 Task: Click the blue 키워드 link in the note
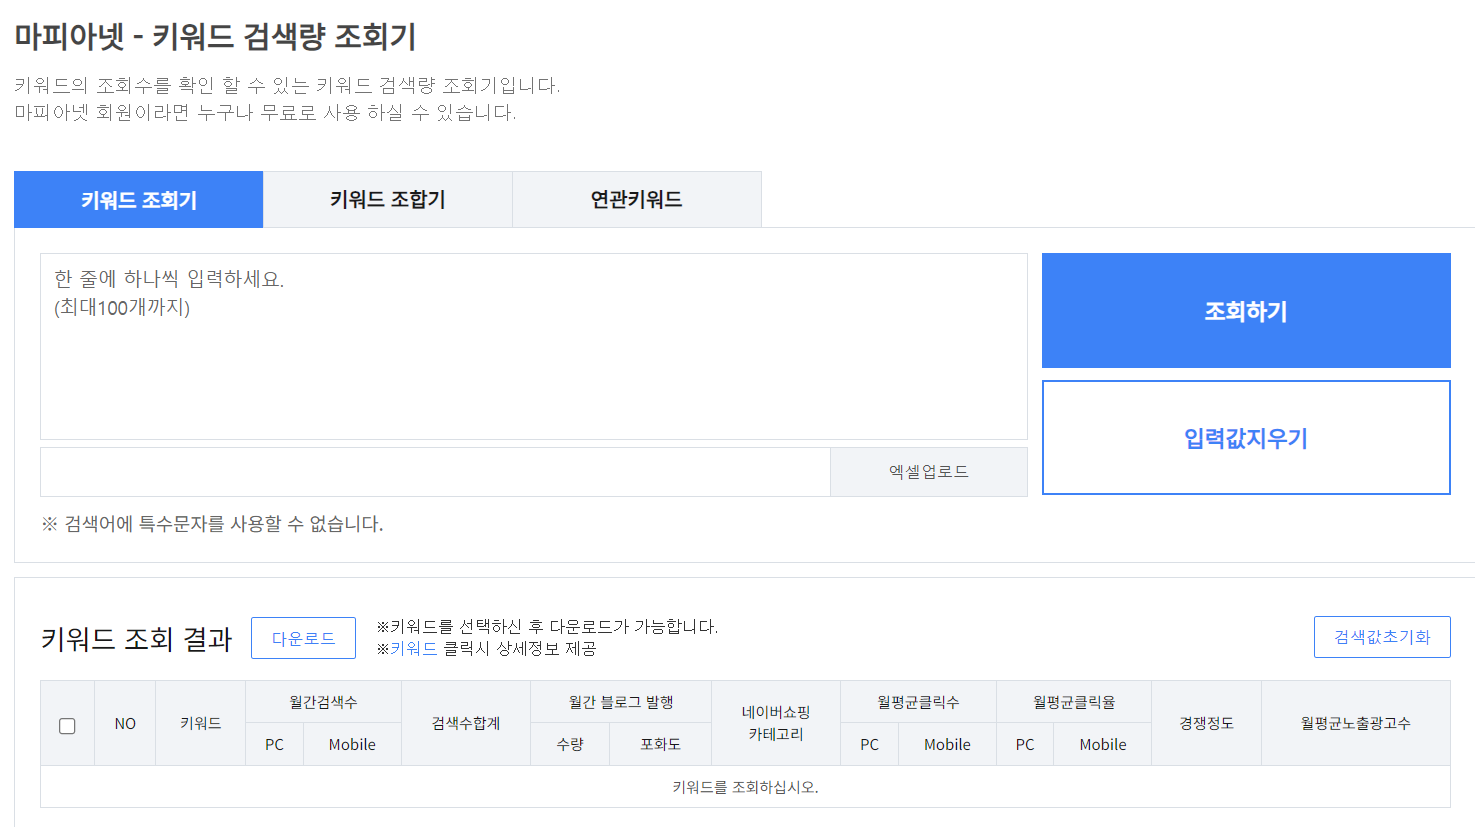click(x=413, y=649)
